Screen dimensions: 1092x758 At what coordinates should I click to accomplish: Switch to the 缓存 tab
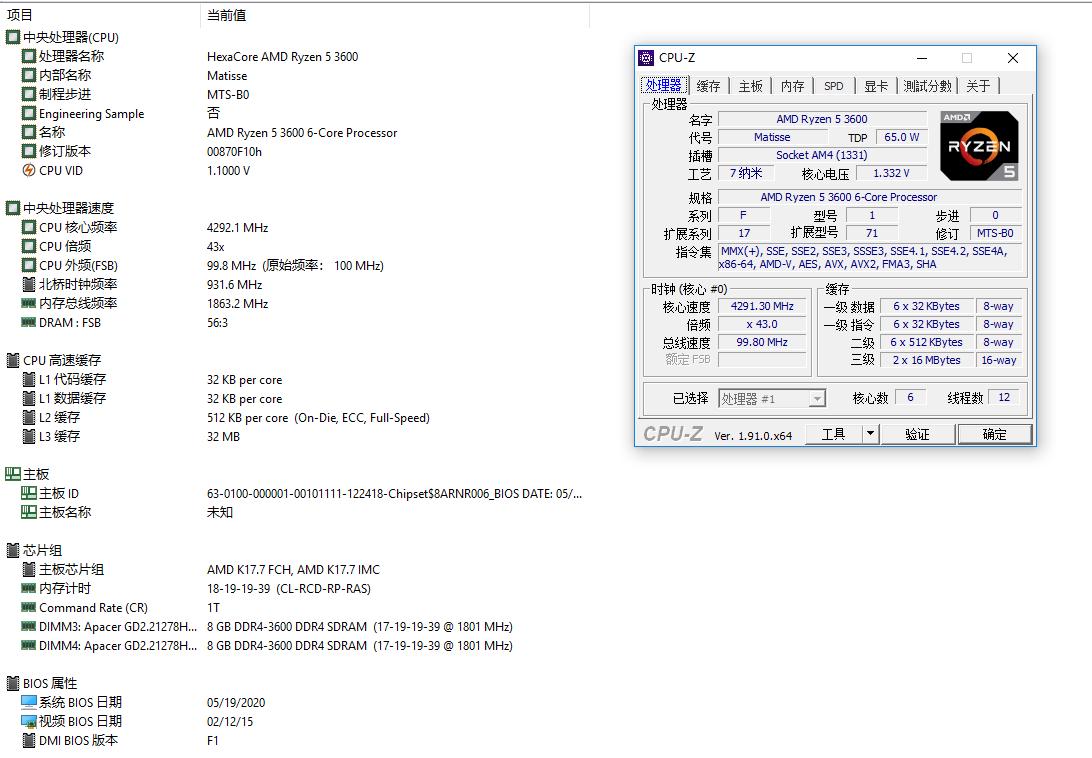[708, 86]
